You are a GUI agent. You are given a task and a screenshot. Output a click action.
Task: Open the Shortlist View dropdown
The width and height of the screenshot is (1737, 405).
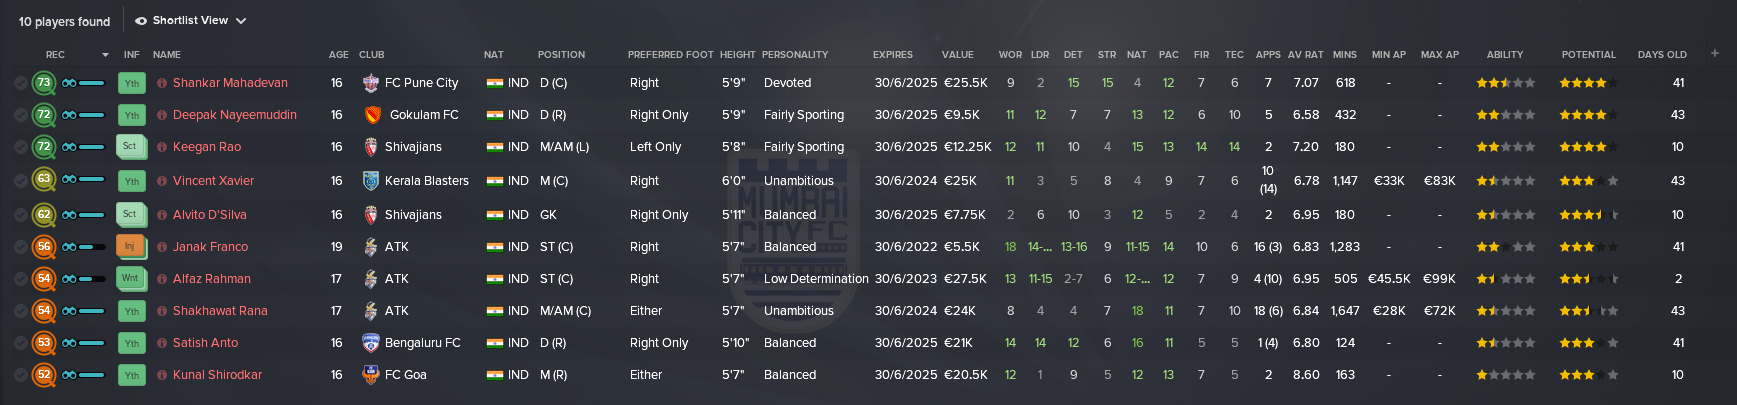190,20
